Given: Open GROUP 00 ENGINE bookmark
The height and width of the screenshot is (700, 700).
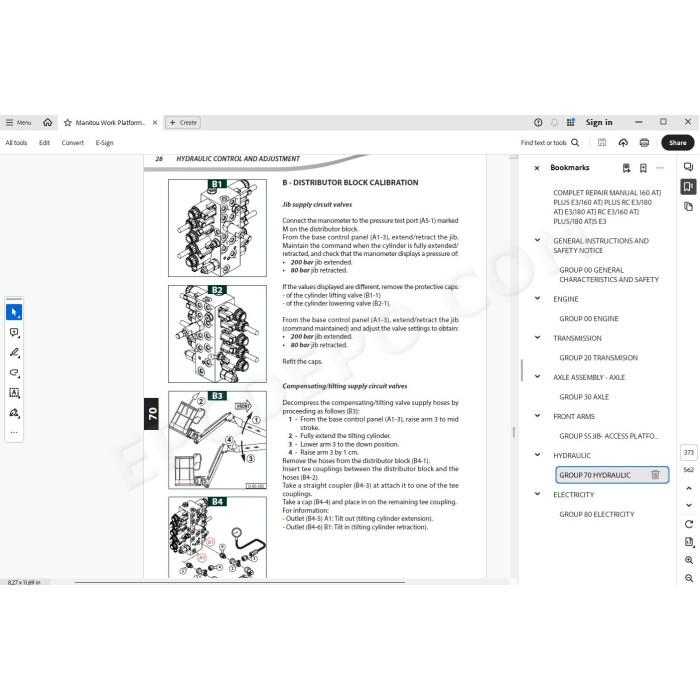Looking at the screenshot, I should tap(588, 319).
